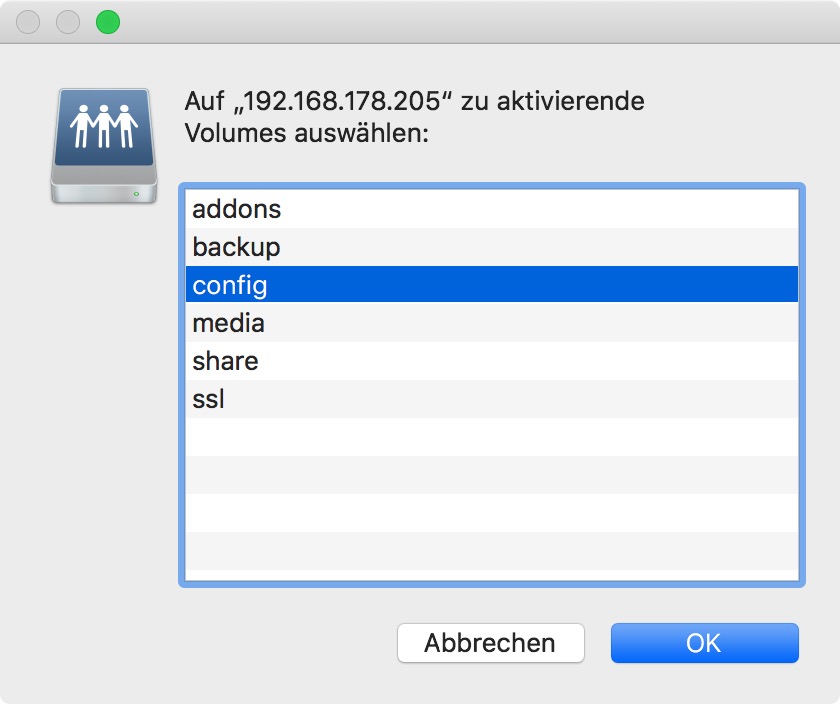The width and height of the screenshot is (840, 704).
Task: Click the grayed-out close window button
Action: click(30, 22)
